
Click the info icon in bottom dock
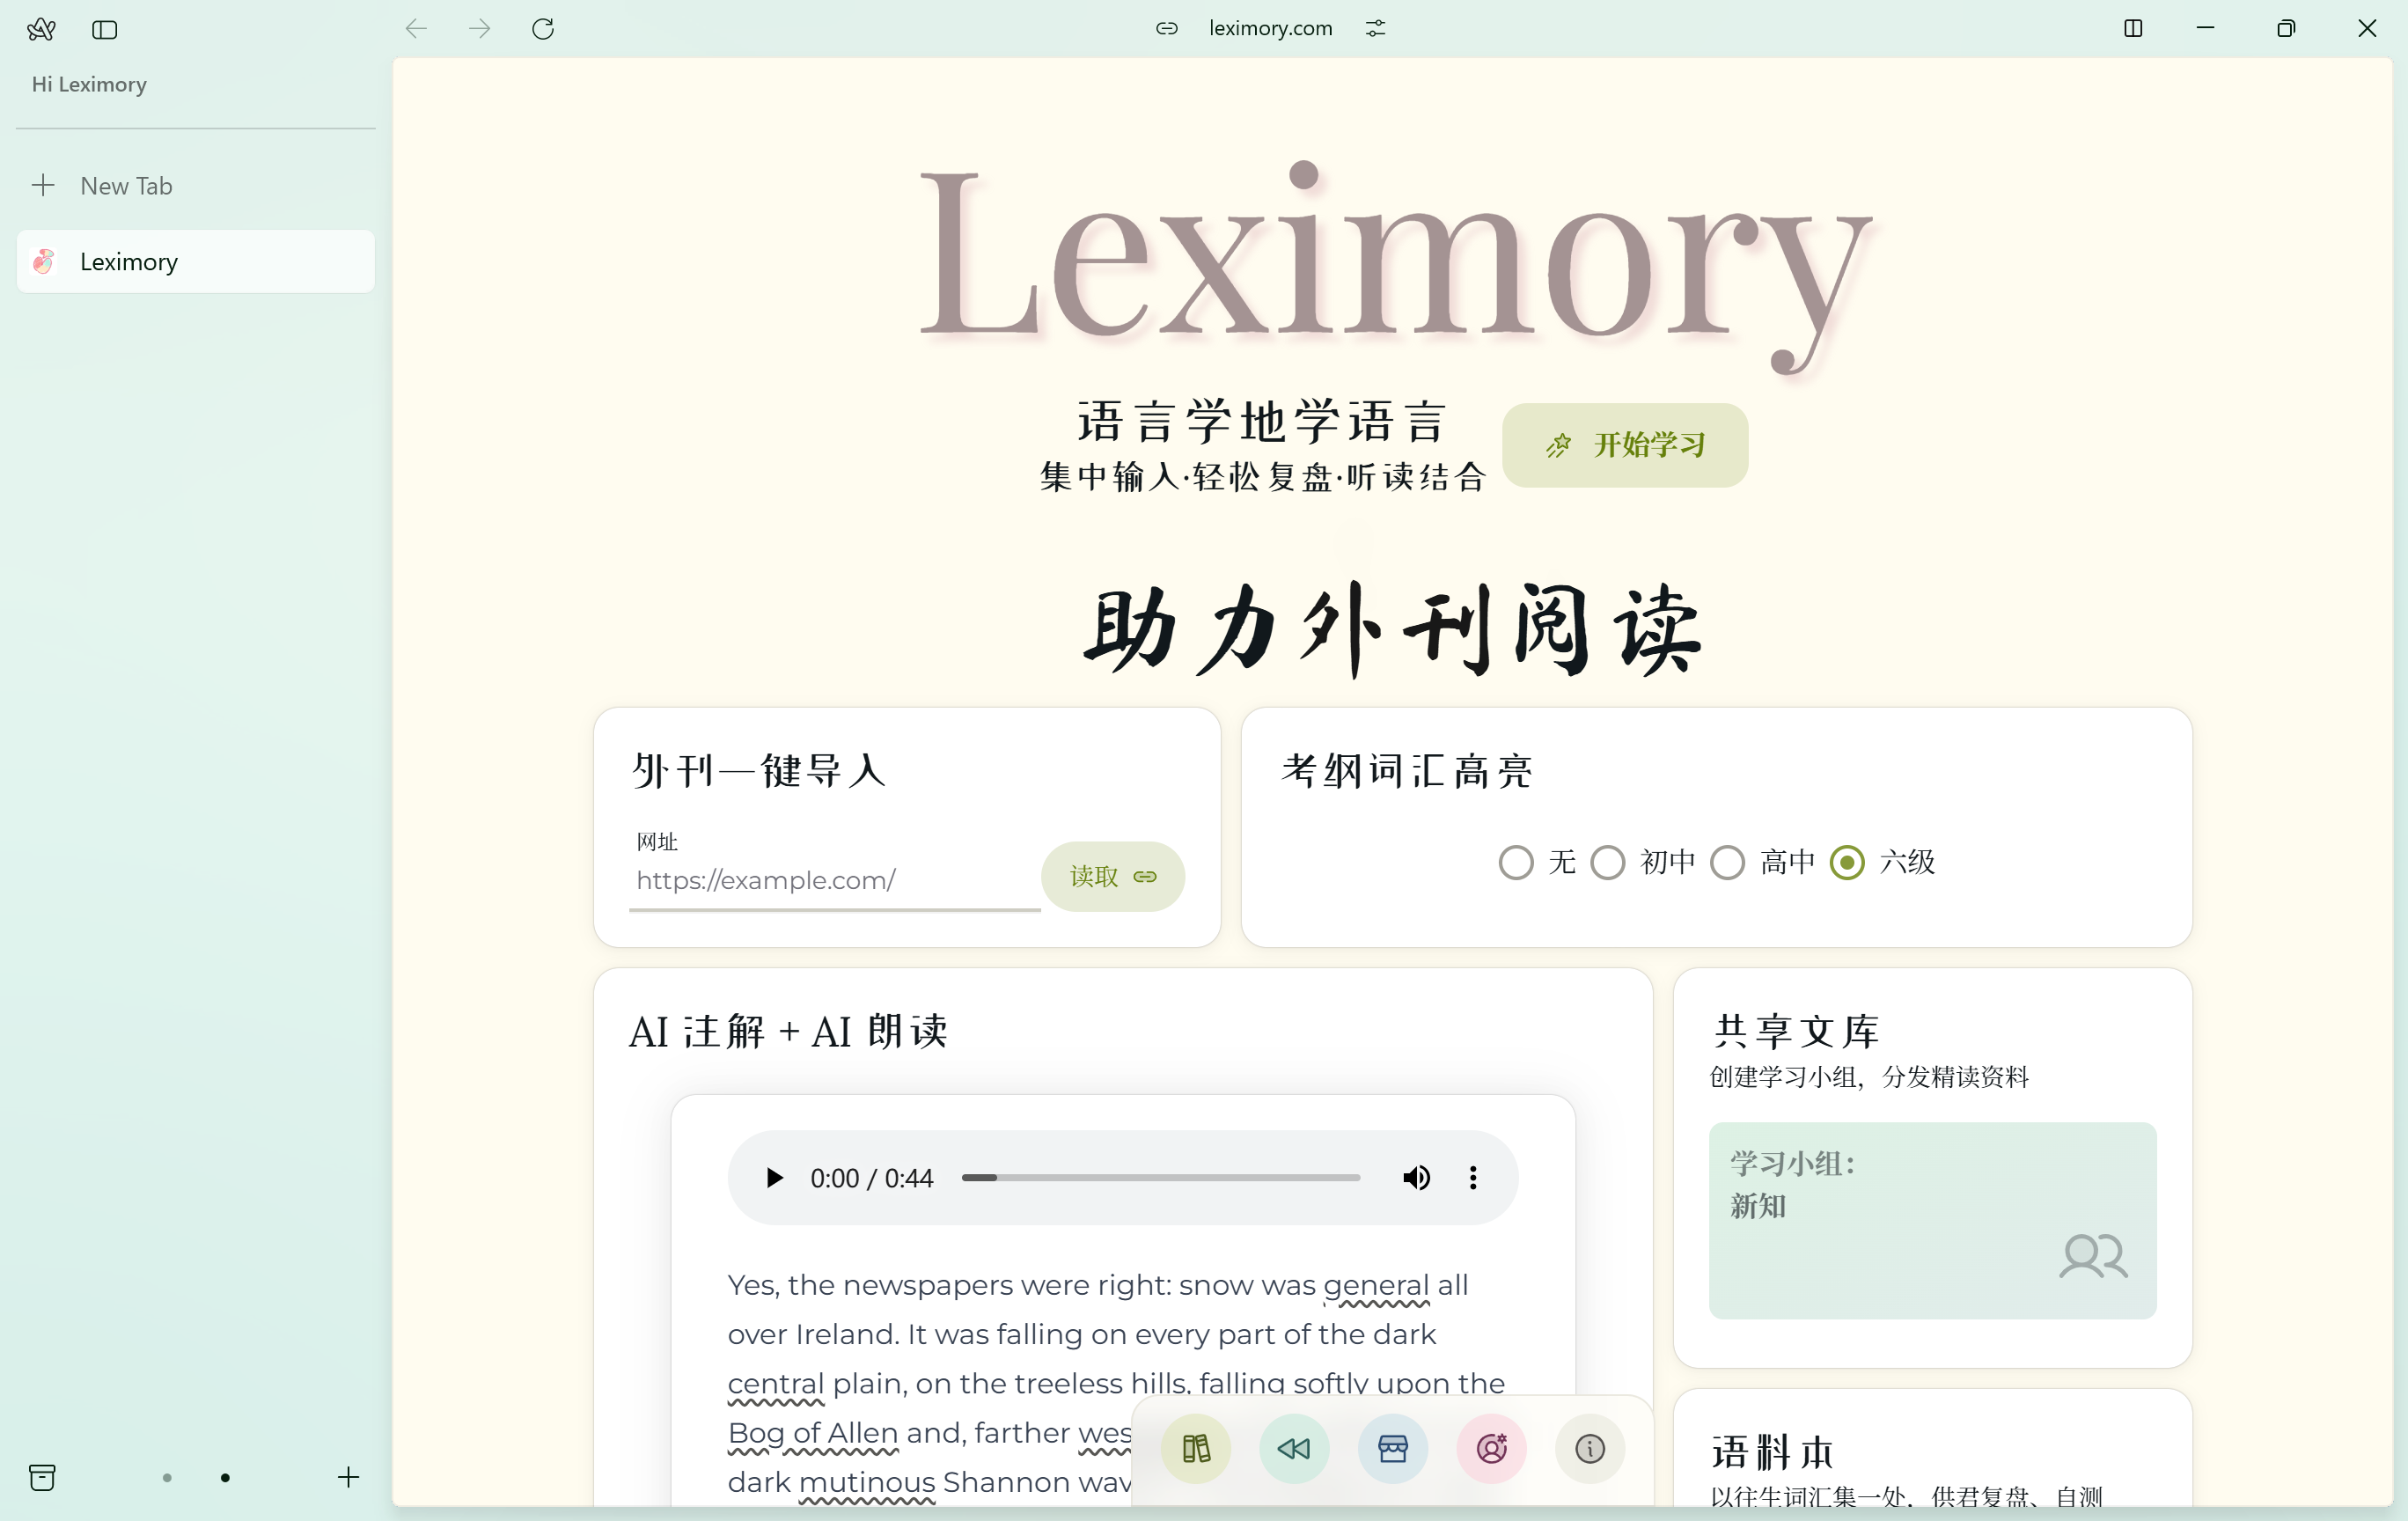tap(1589, 1448)
